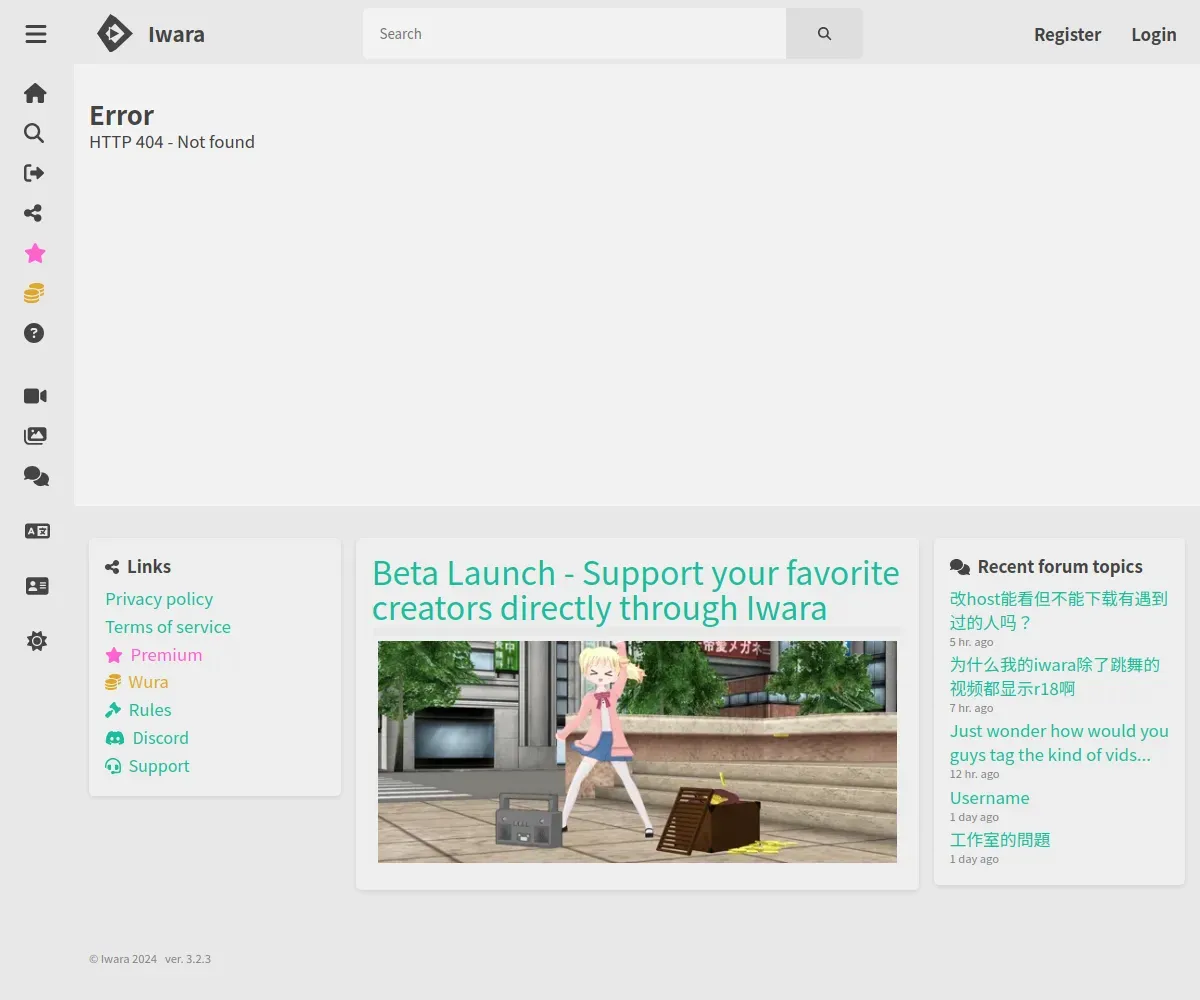Click the Beta Launch dancing character image
The width and height of the screenshot is (1200, 1000).
(637, 751)
